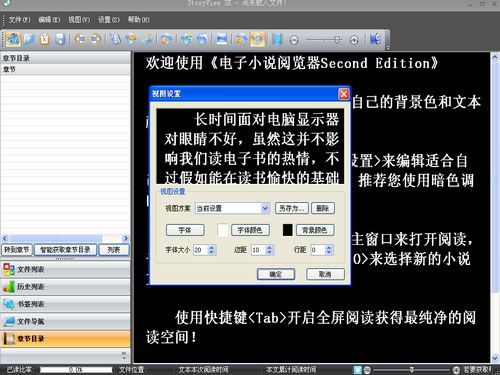Switch to the 文件列表 sidebar tab
Image resolution: width=500 pixels, height=375 pixels.
(x=65, y=269)
